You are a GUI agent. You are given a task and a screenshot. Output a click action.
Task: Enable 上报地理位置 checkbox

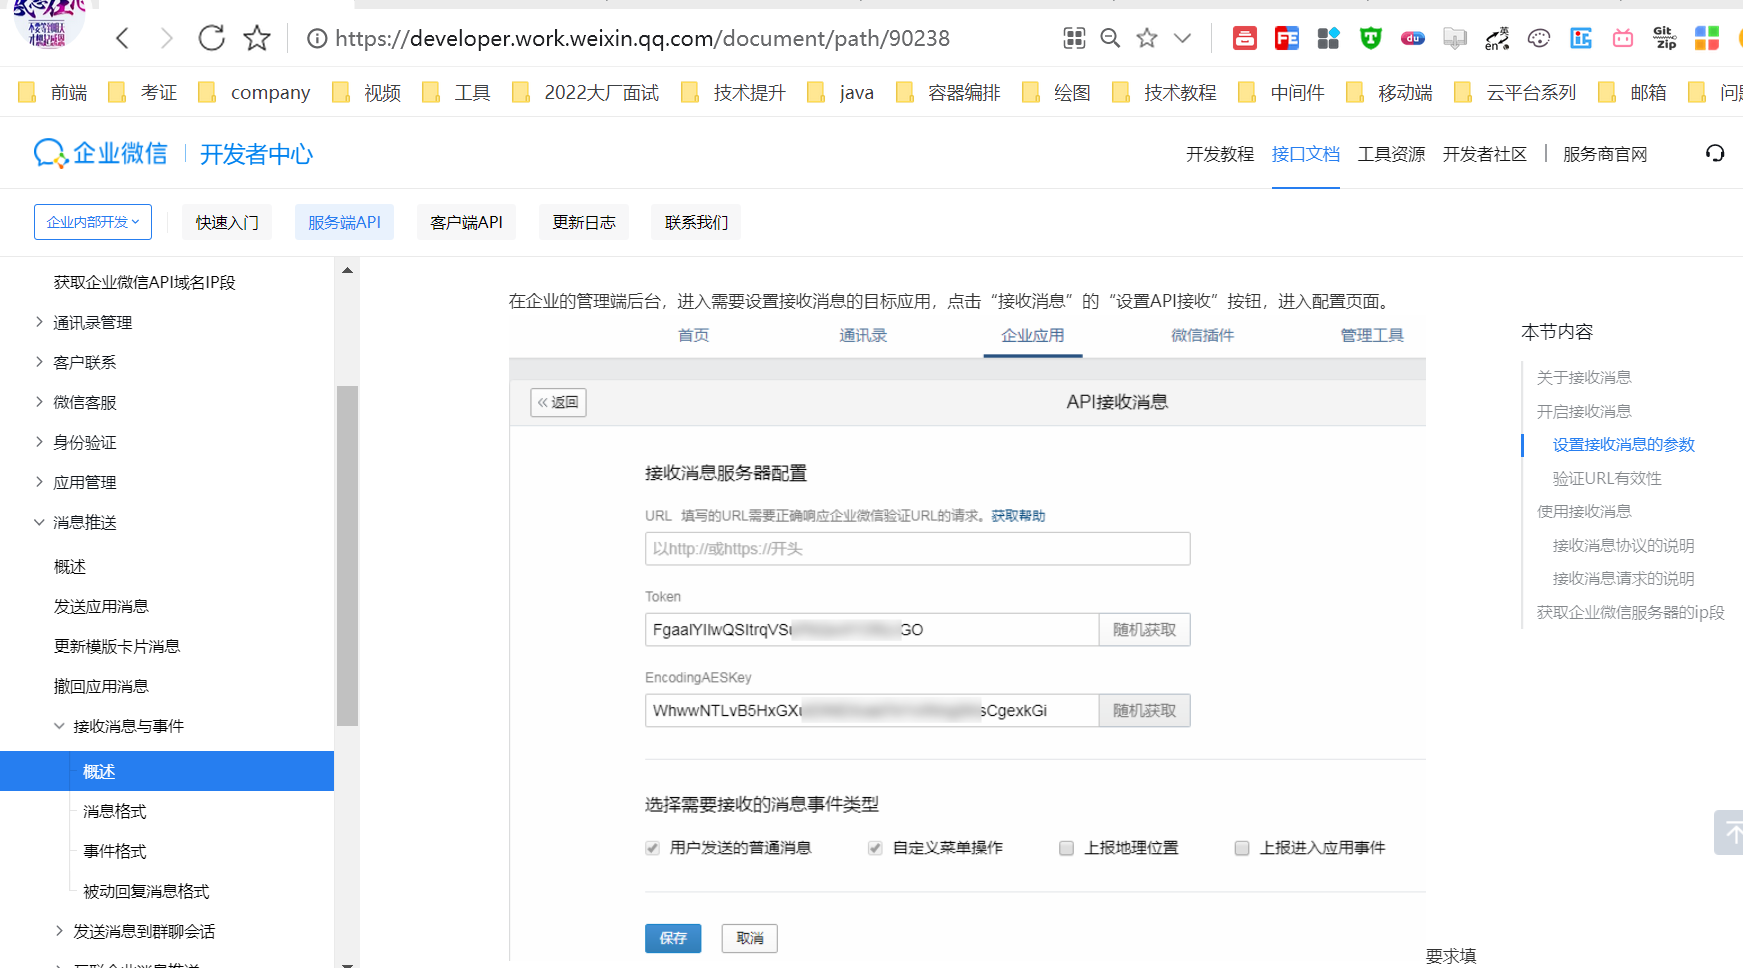[1067, 848]
